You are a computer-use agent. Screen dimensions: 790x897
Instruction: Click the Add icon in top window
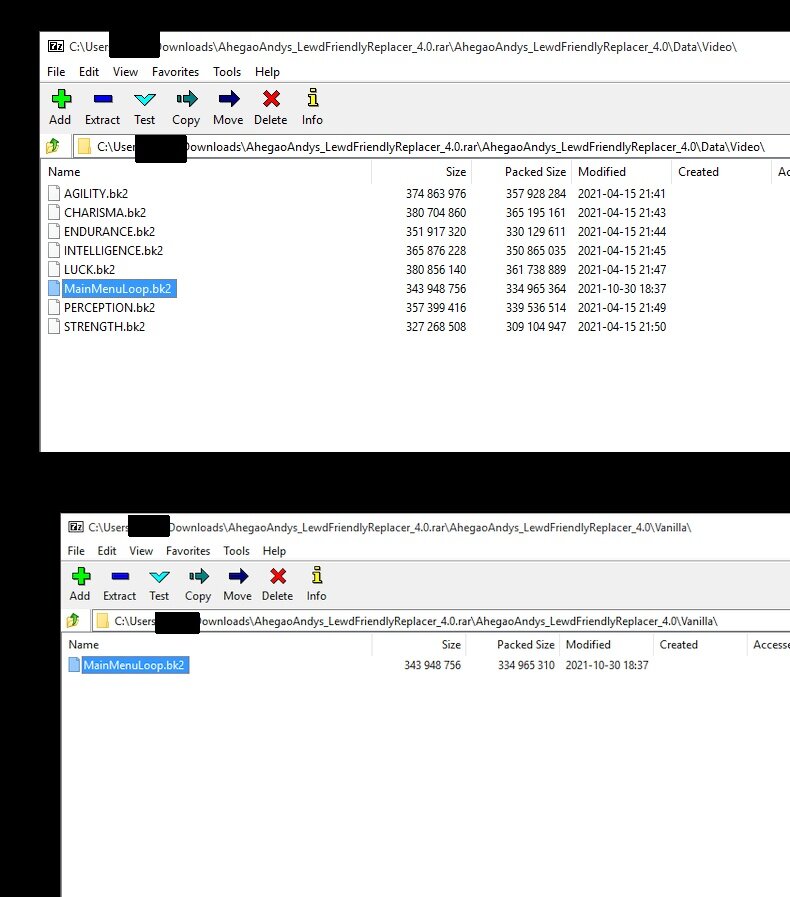click(60, 99)
